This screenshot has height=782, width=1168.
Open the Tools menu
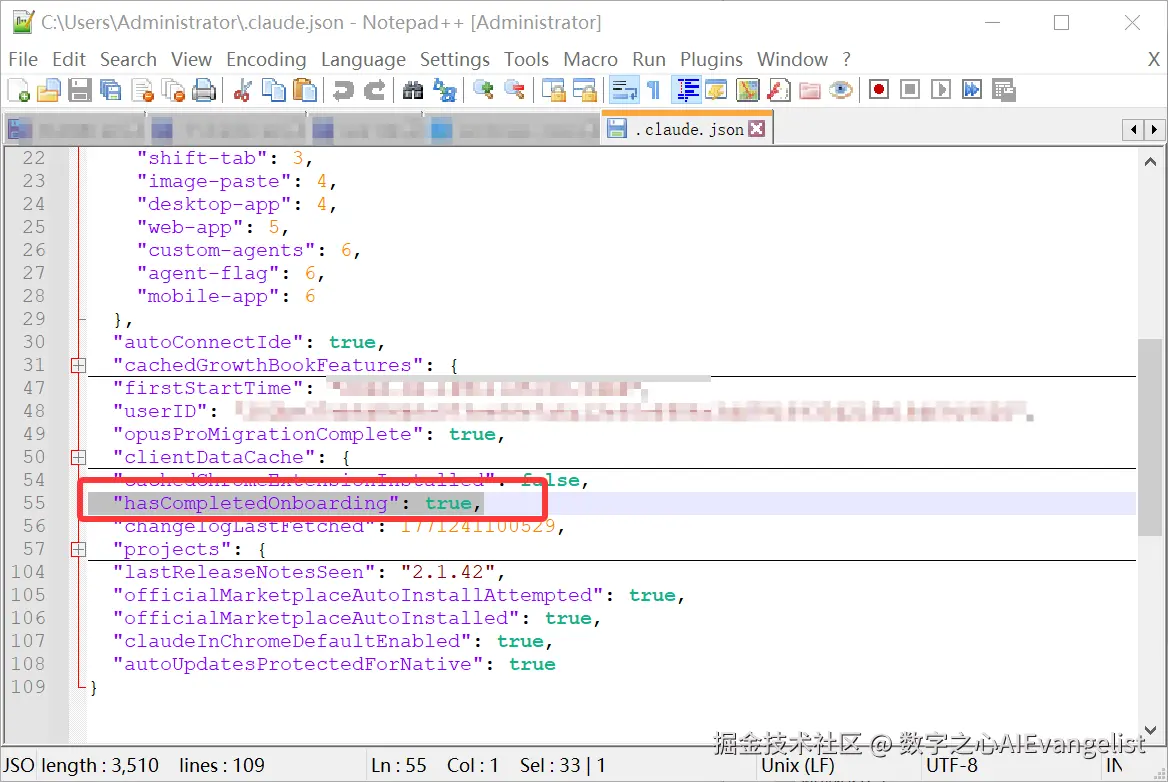pos(526,60)
